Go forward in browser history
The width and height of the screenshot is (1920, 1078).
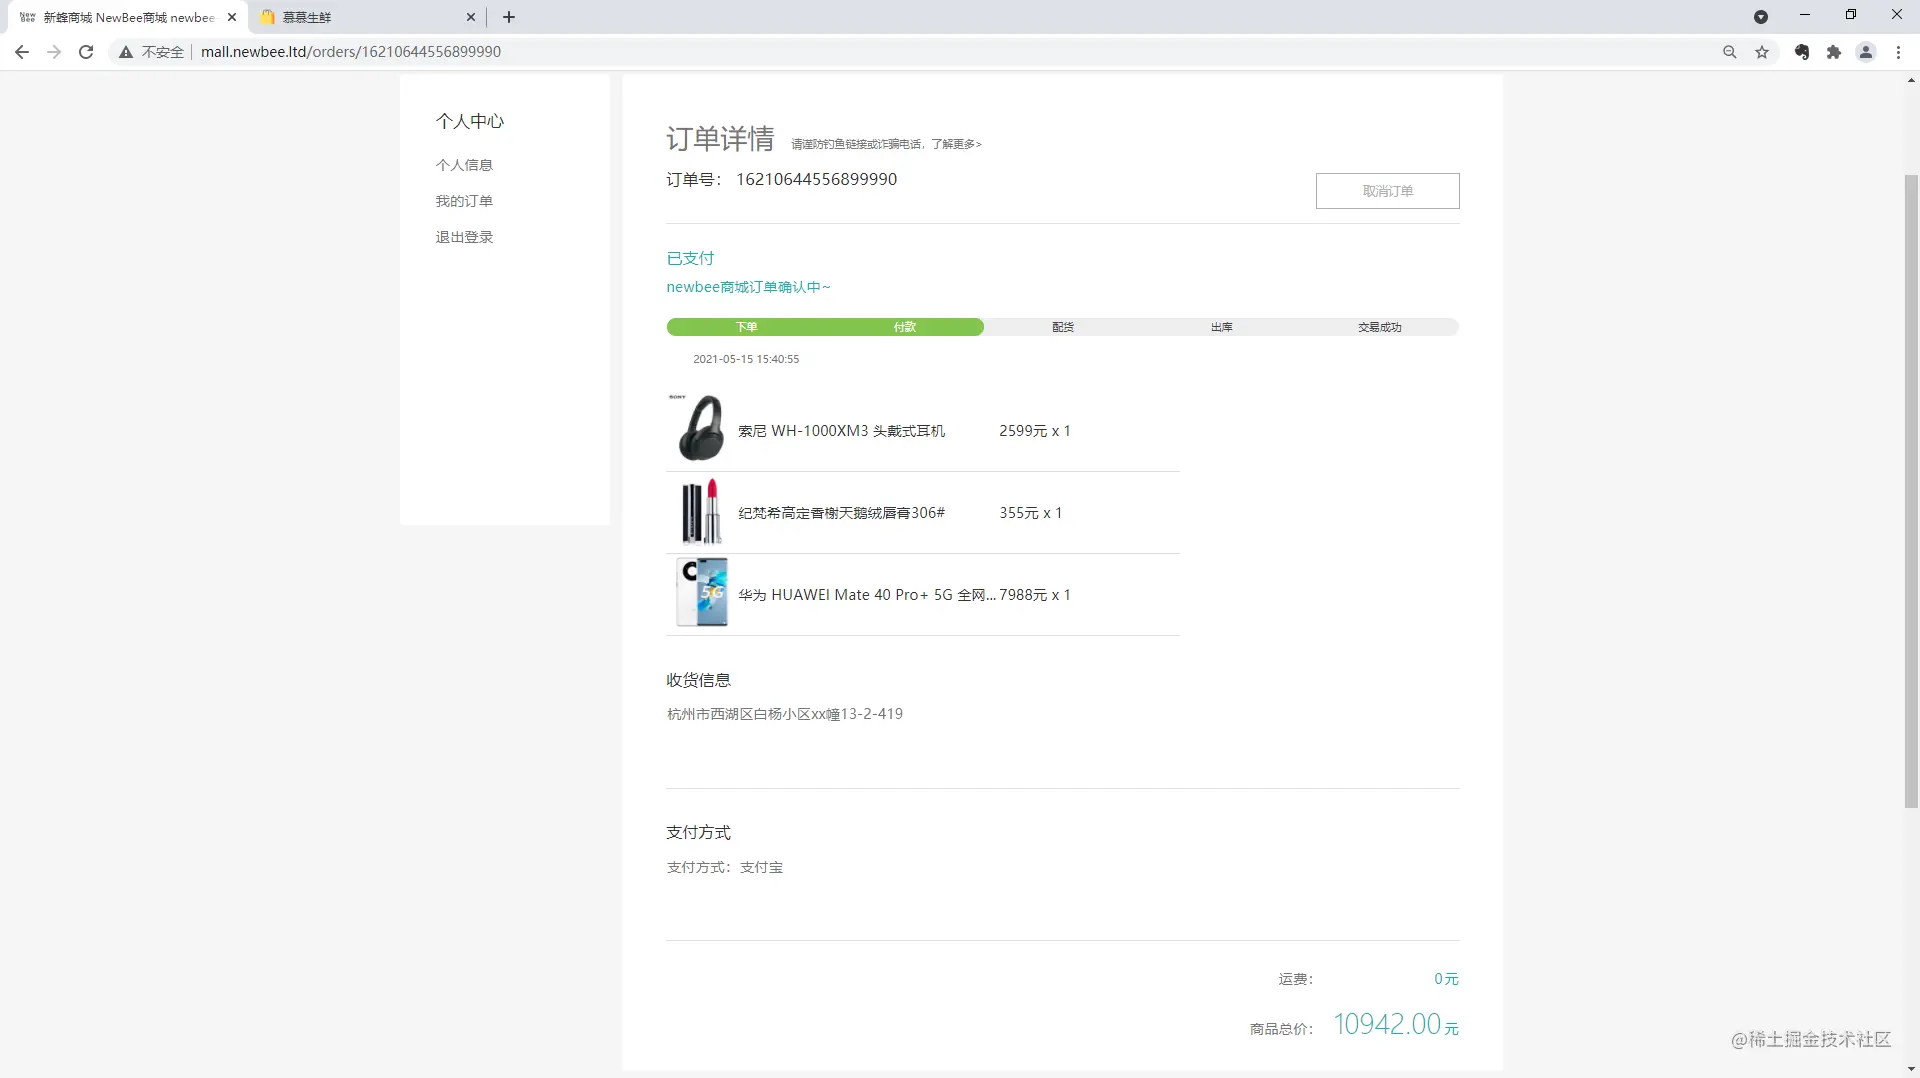[x=54, y=52]
